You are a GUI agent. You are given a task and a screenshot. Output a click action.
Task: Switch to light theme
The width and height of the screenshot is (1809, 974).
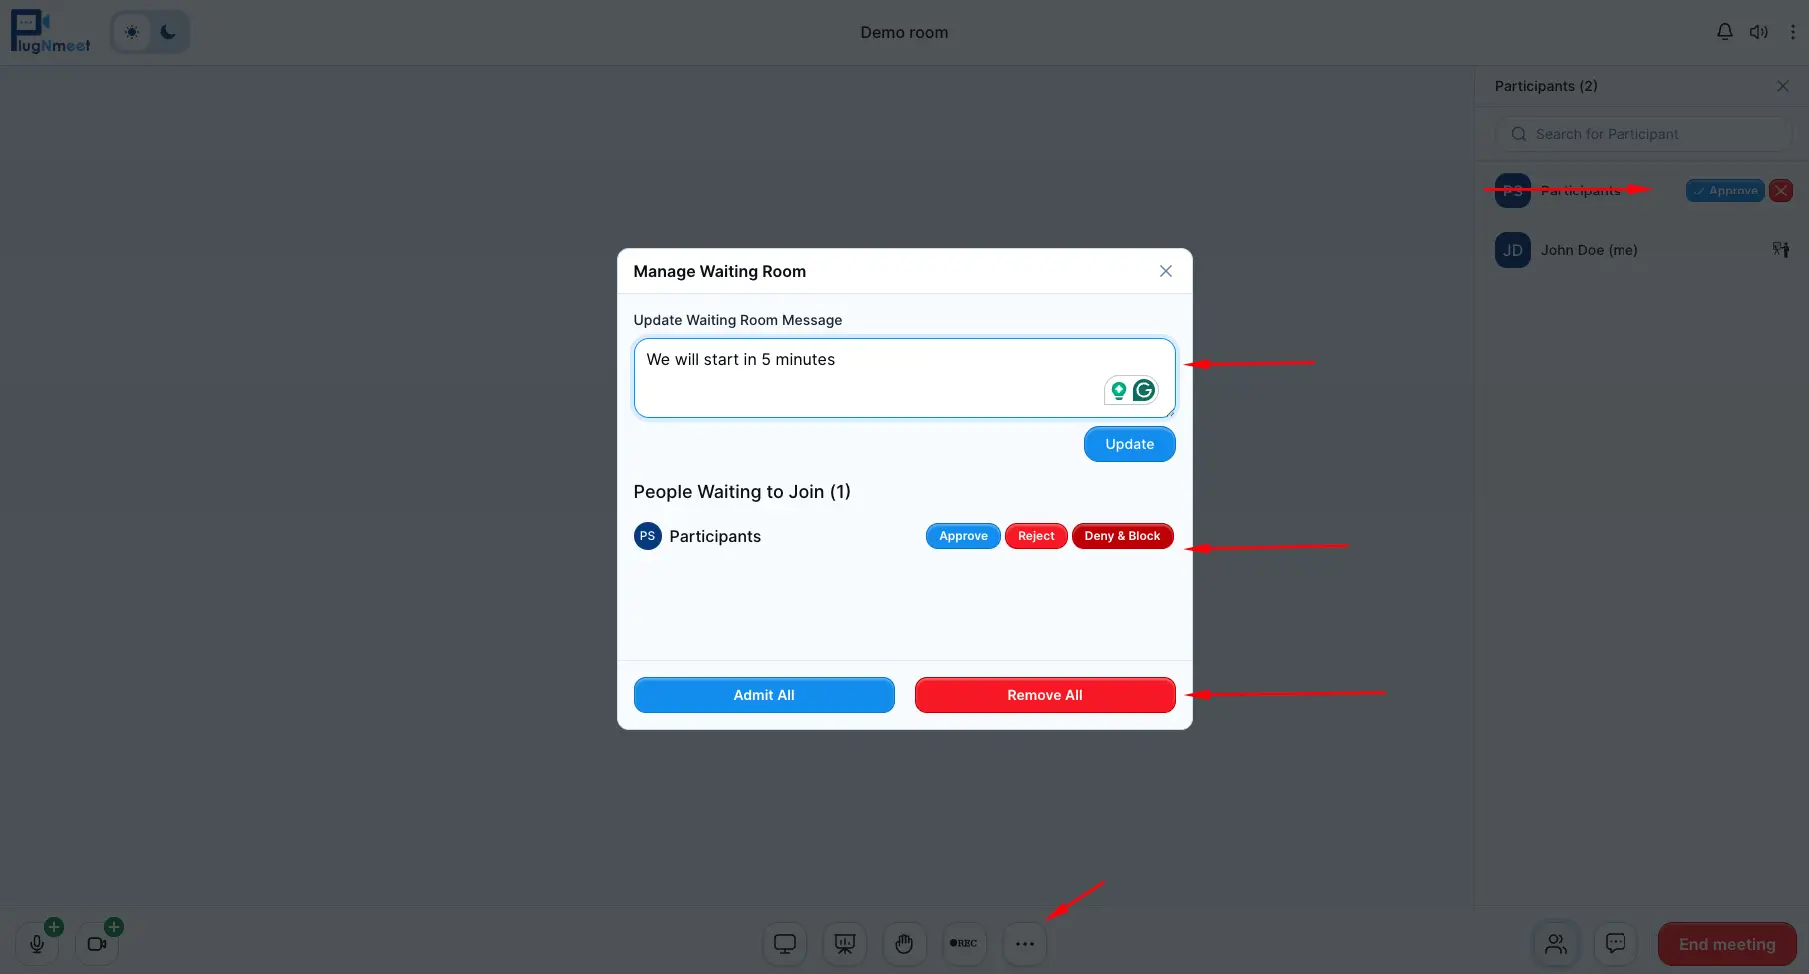pyautogui.click(x=131, y=31)
